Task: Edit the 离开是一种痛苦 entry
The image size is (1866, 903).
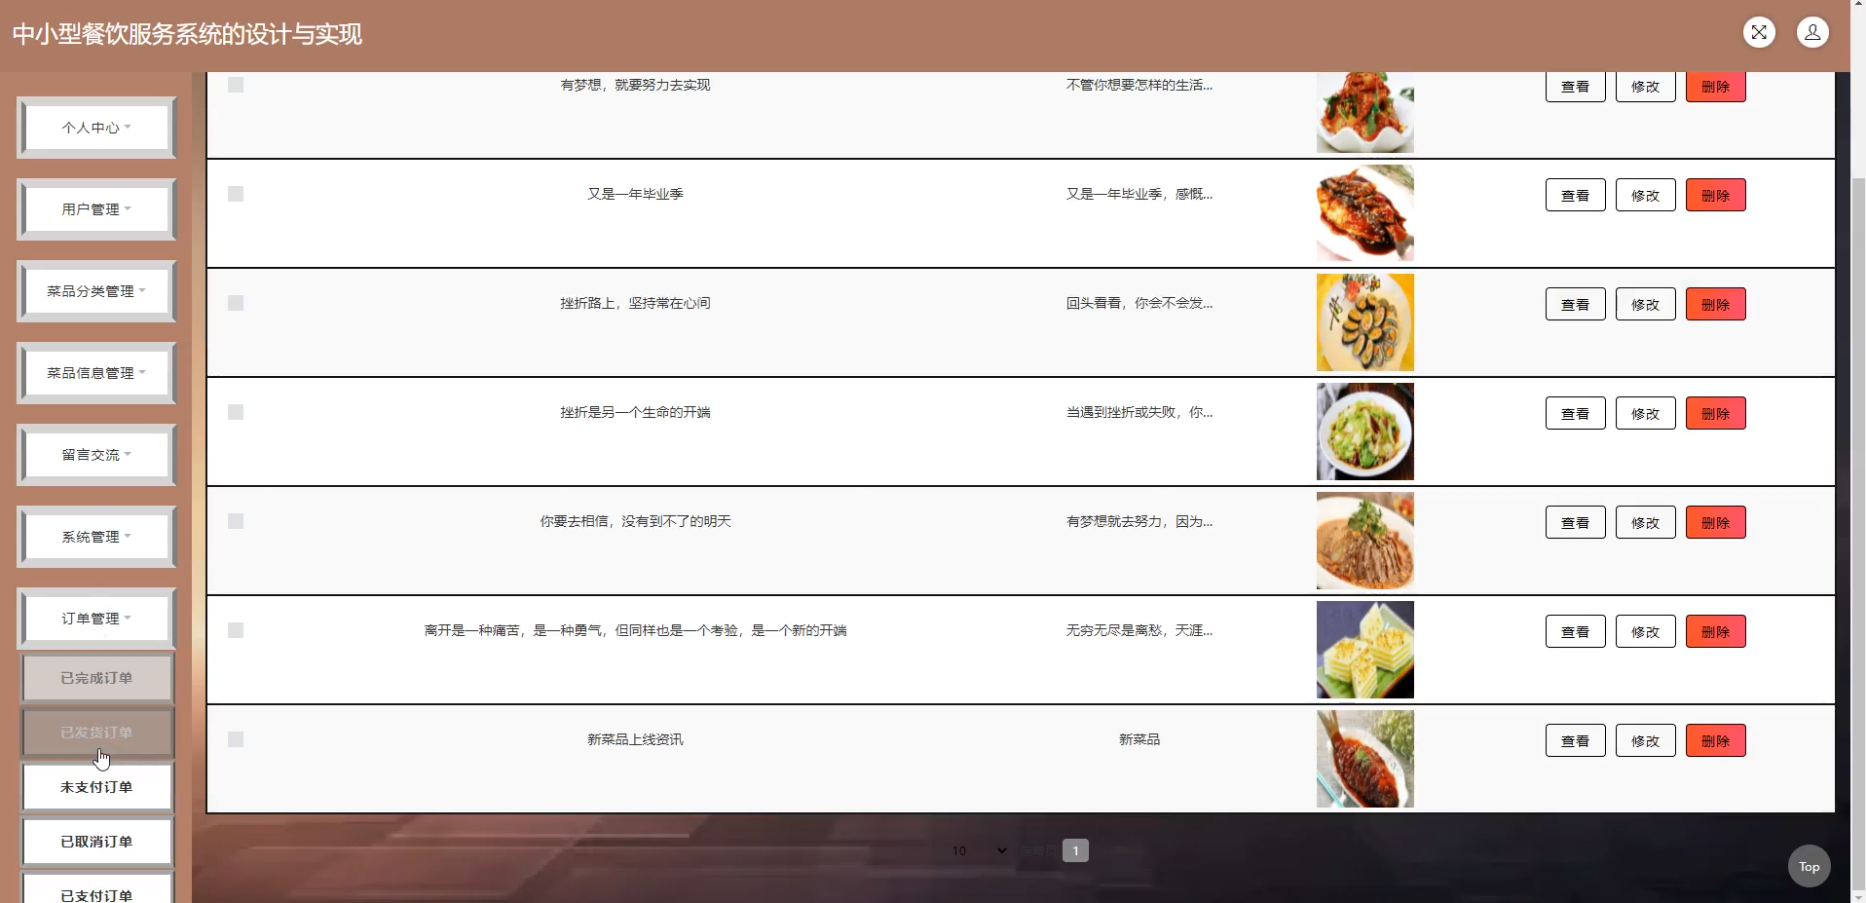Action: tap(1645, 631)
